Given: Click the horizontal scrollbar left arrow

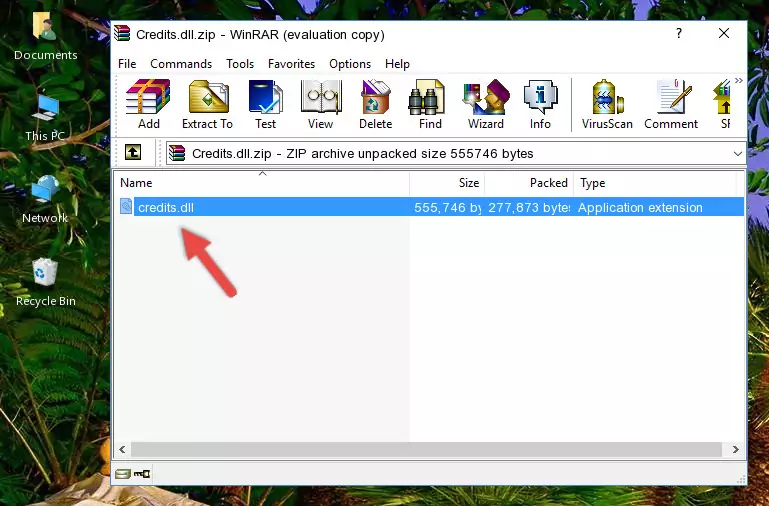Looking at the screenshot, I should [122, 449].
